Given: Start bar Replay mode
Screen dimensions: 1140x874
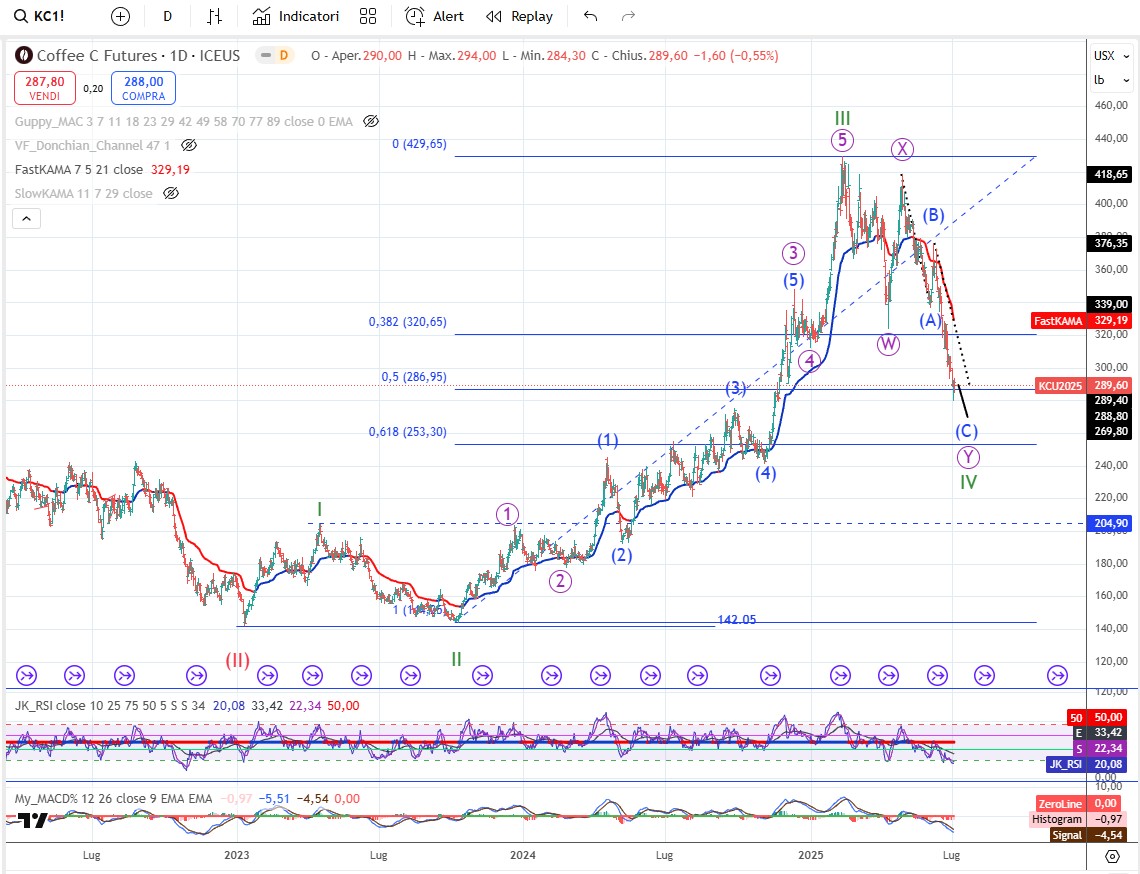Looking at the screenshot, I should (x=520, y=16).
